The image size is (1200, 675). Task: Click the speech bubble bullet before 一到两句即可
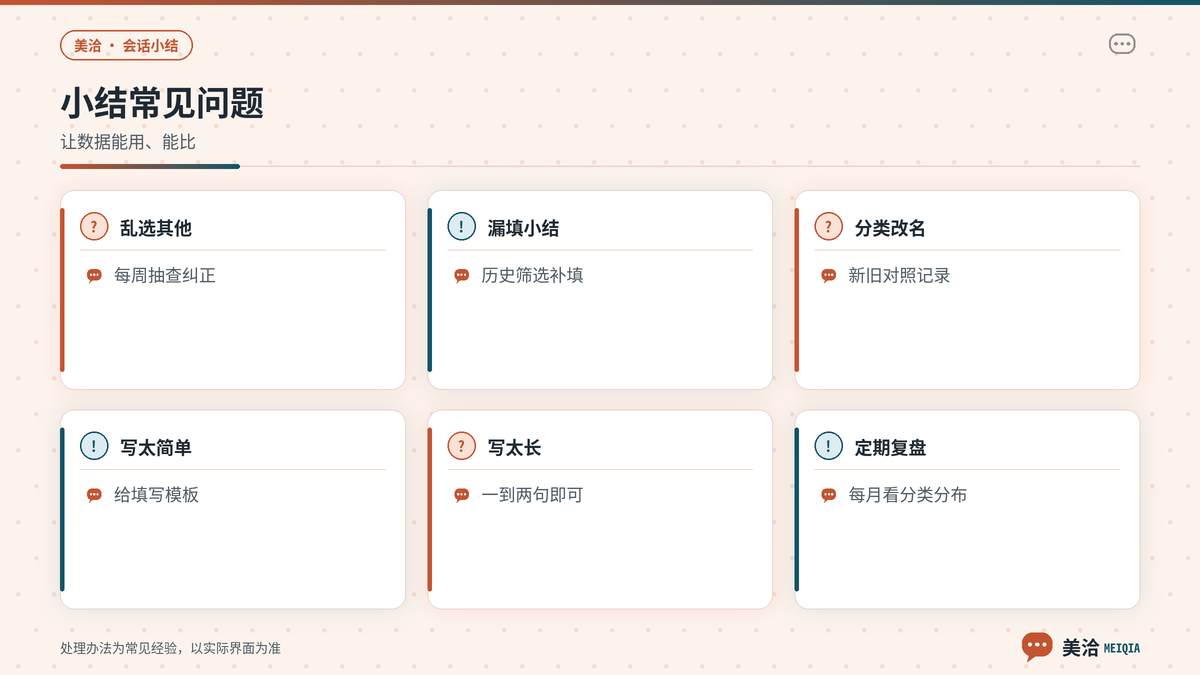pyautogui.click(x=461, y=495)
